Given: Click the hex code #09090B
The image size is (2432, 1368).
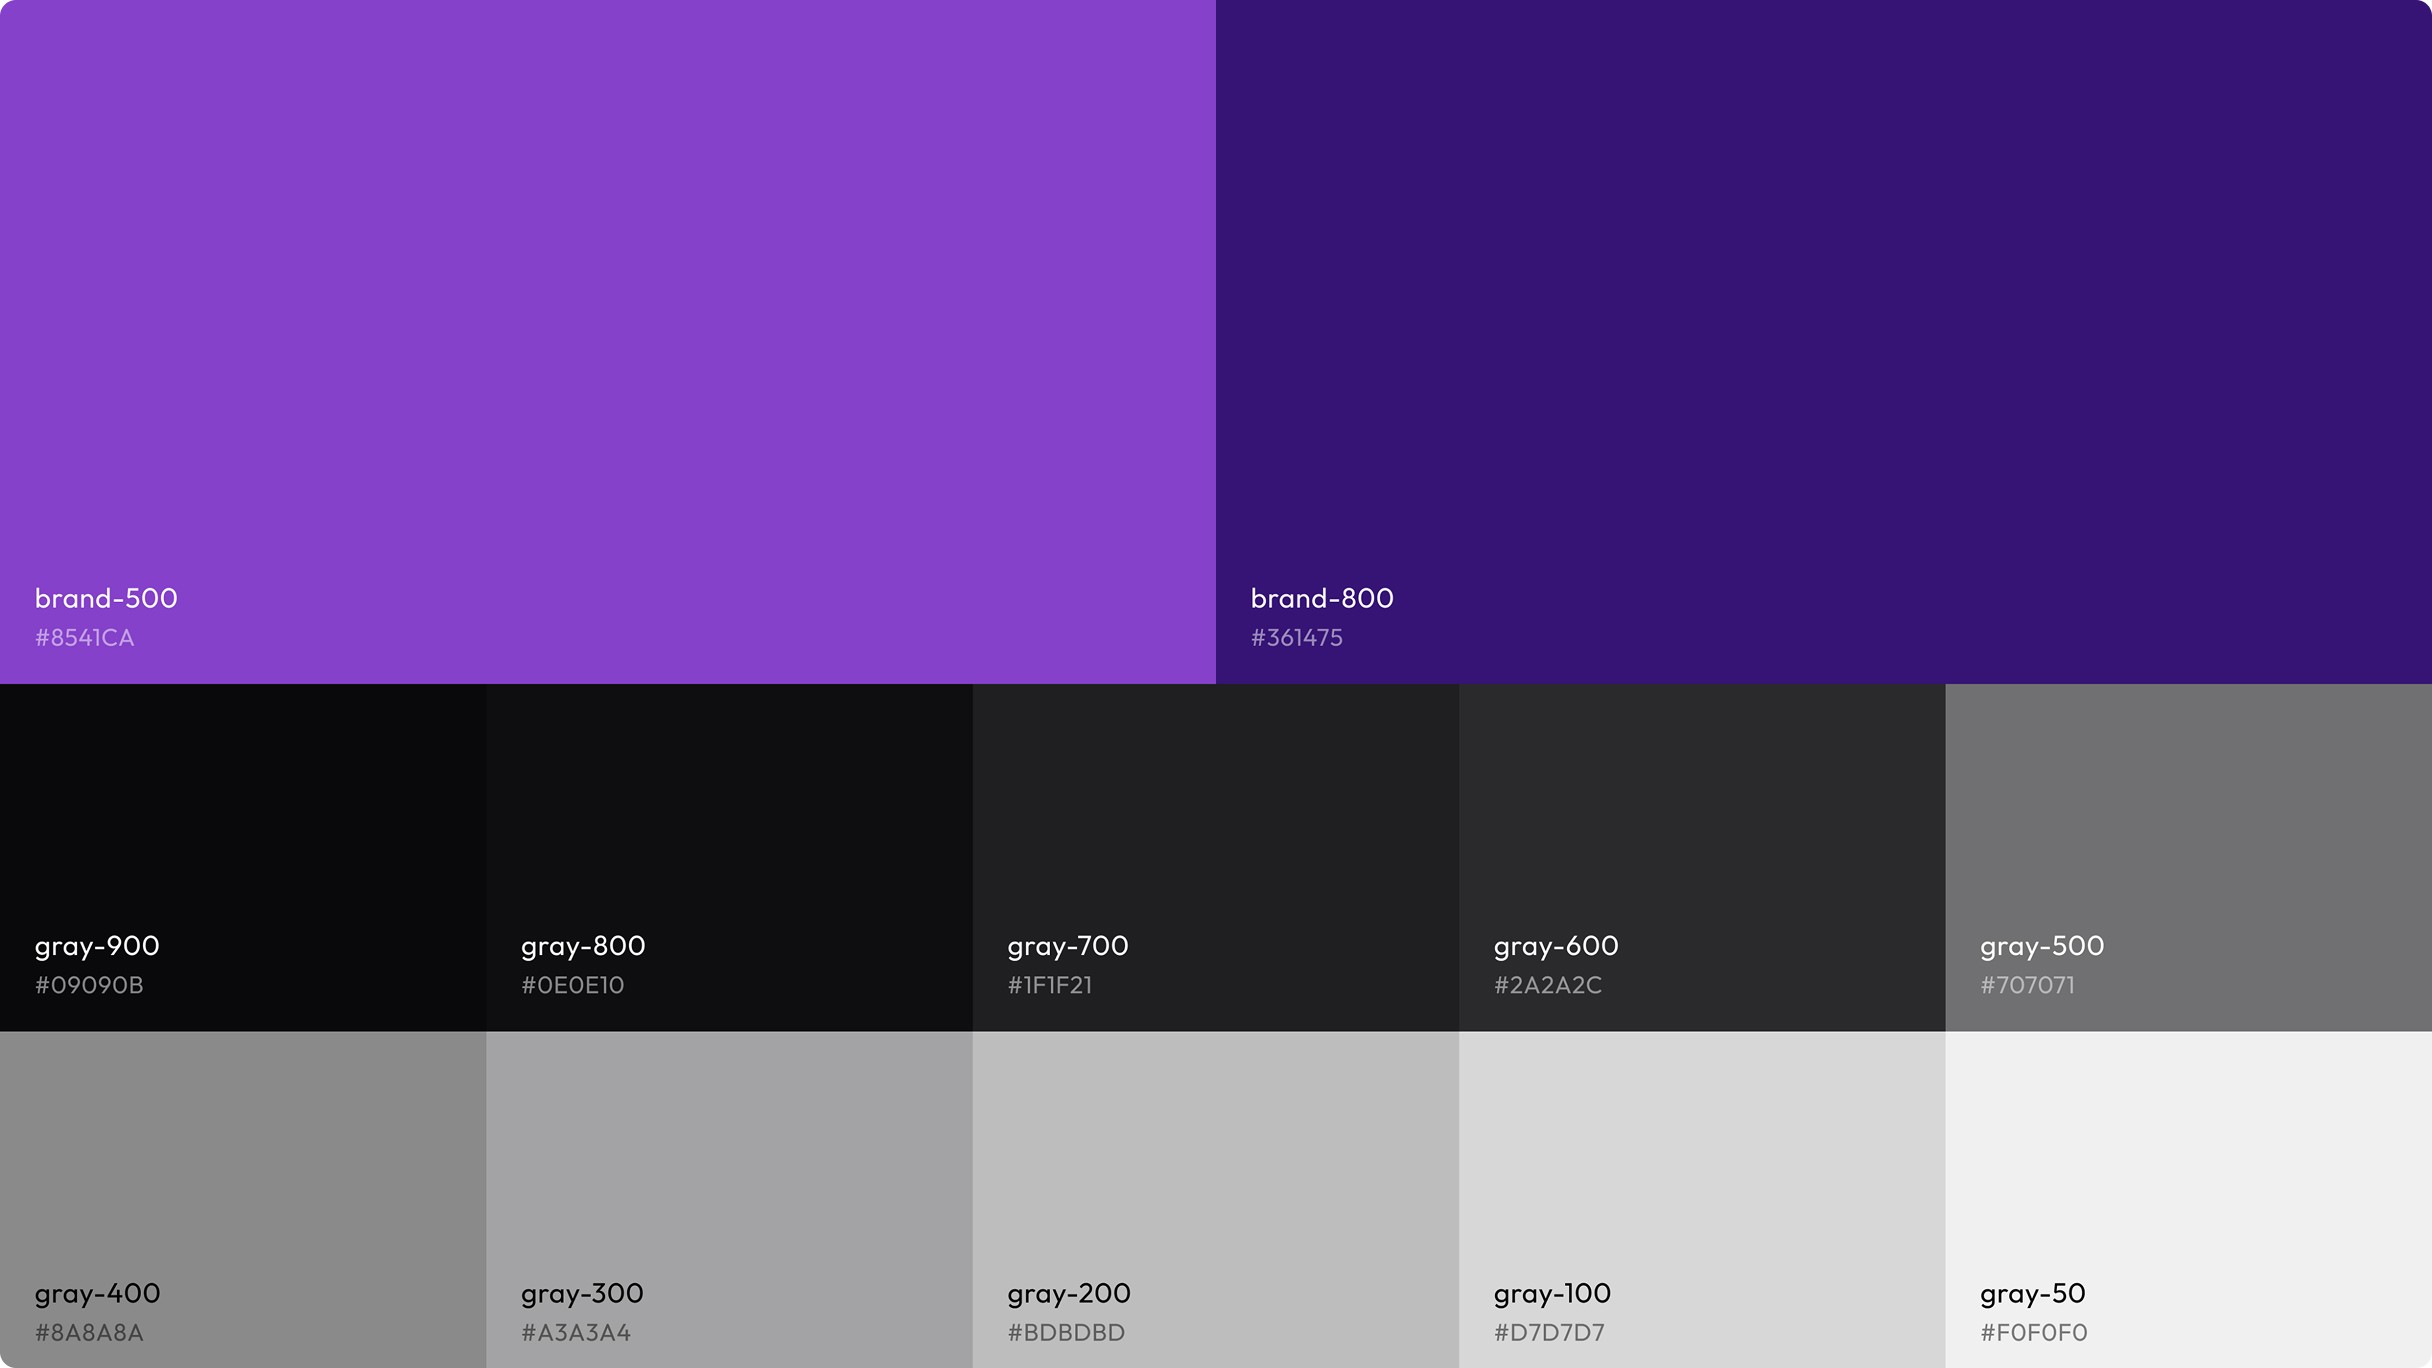Looking at the screenshot, I should point(89,984).
